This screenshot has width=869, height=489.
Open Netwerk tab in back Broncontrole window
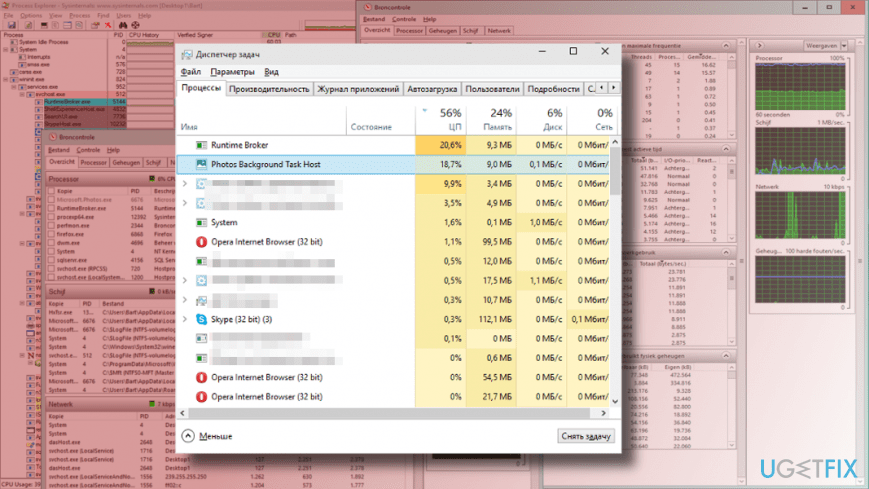(499, 31)
